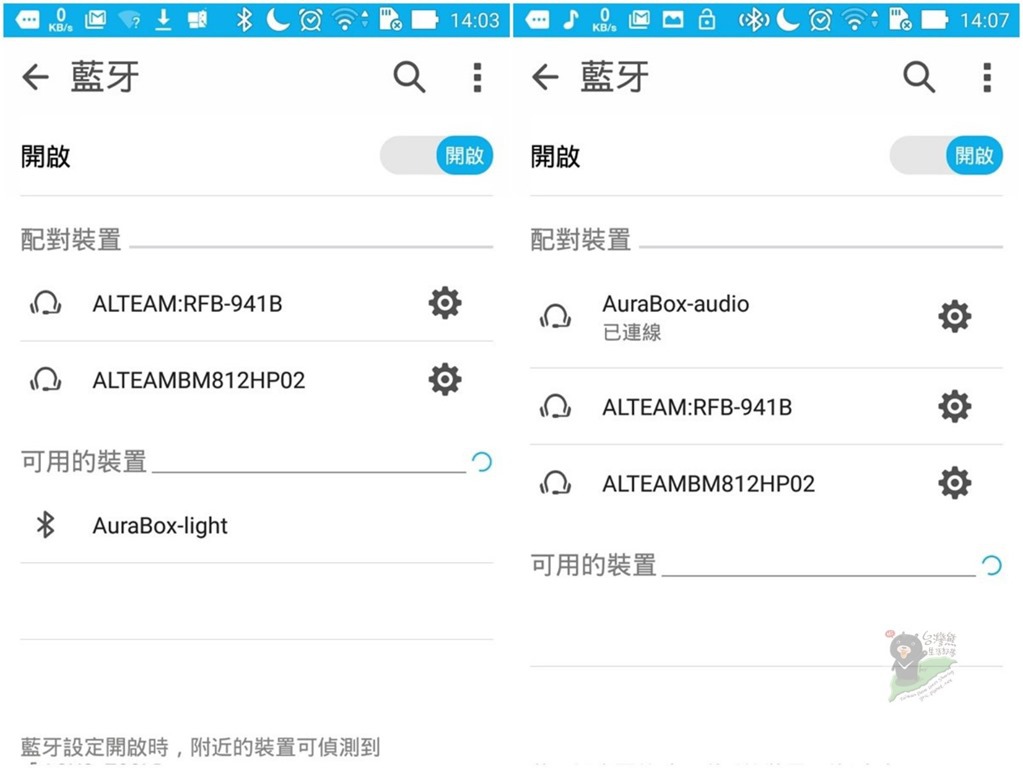Select ALTEAMBM812HP02 device in left screen
Screen dimensions: 1023x768
coord(256,380)
